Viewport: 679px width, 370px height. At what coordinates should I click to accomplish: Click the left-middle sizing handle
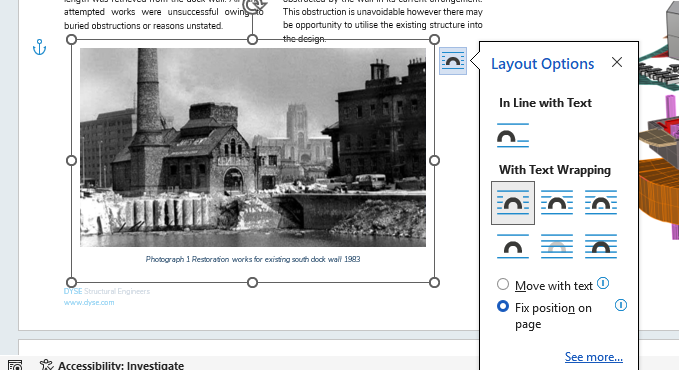(x=71, y=161)
